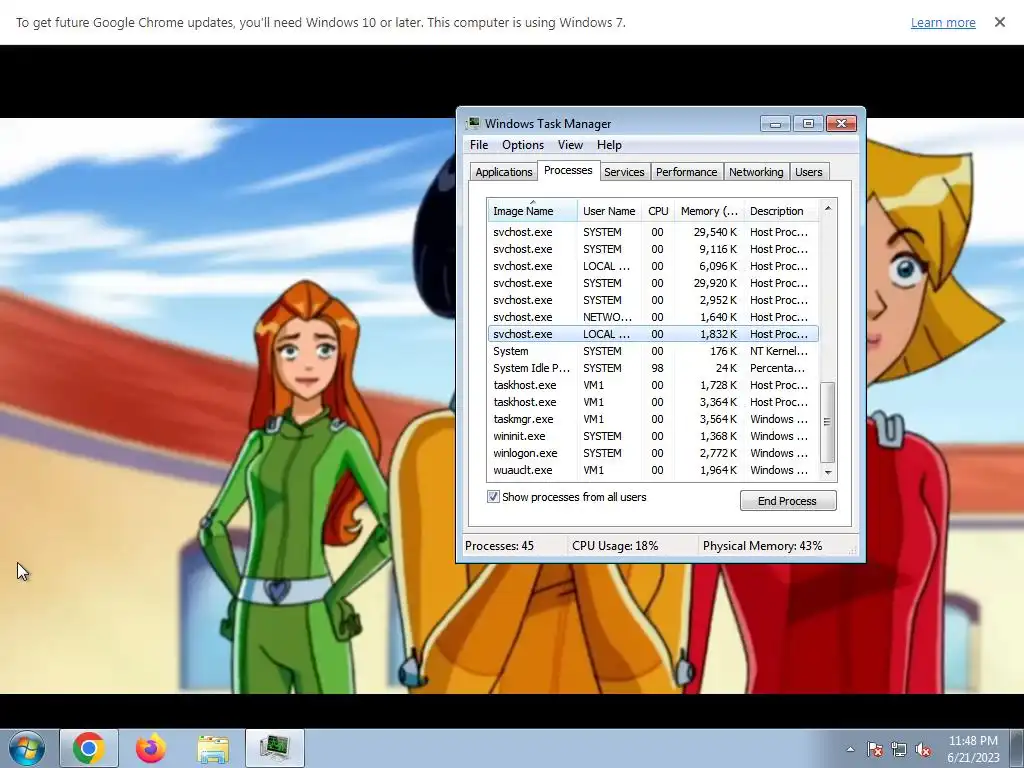The width and height of the screenshot is (1024, 768).
Task: Open Action Center flag icon
Action: coord(874,749)
